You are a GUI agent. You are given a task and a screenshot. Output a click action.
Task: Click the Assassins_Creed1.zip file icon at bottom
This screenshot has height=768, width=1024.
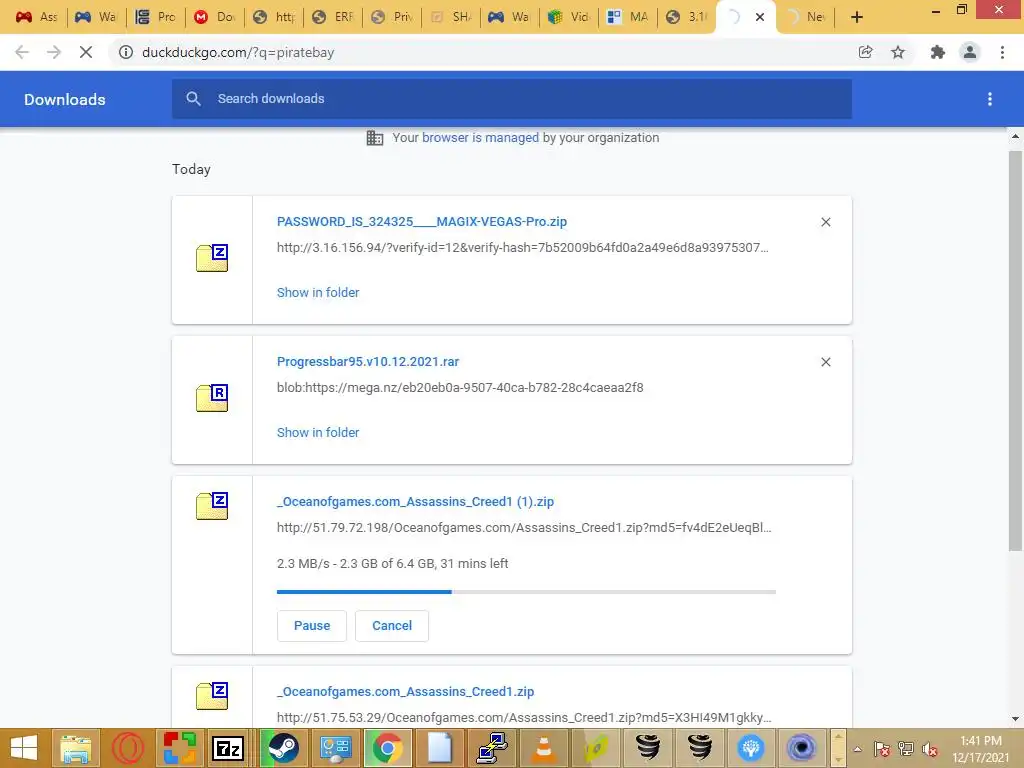point(212,696)
